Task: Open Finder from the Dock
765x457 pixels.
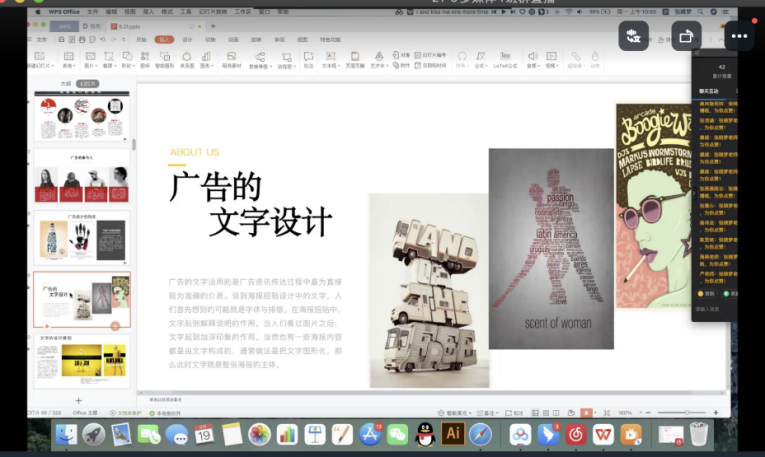Action: tap(66, 434)
